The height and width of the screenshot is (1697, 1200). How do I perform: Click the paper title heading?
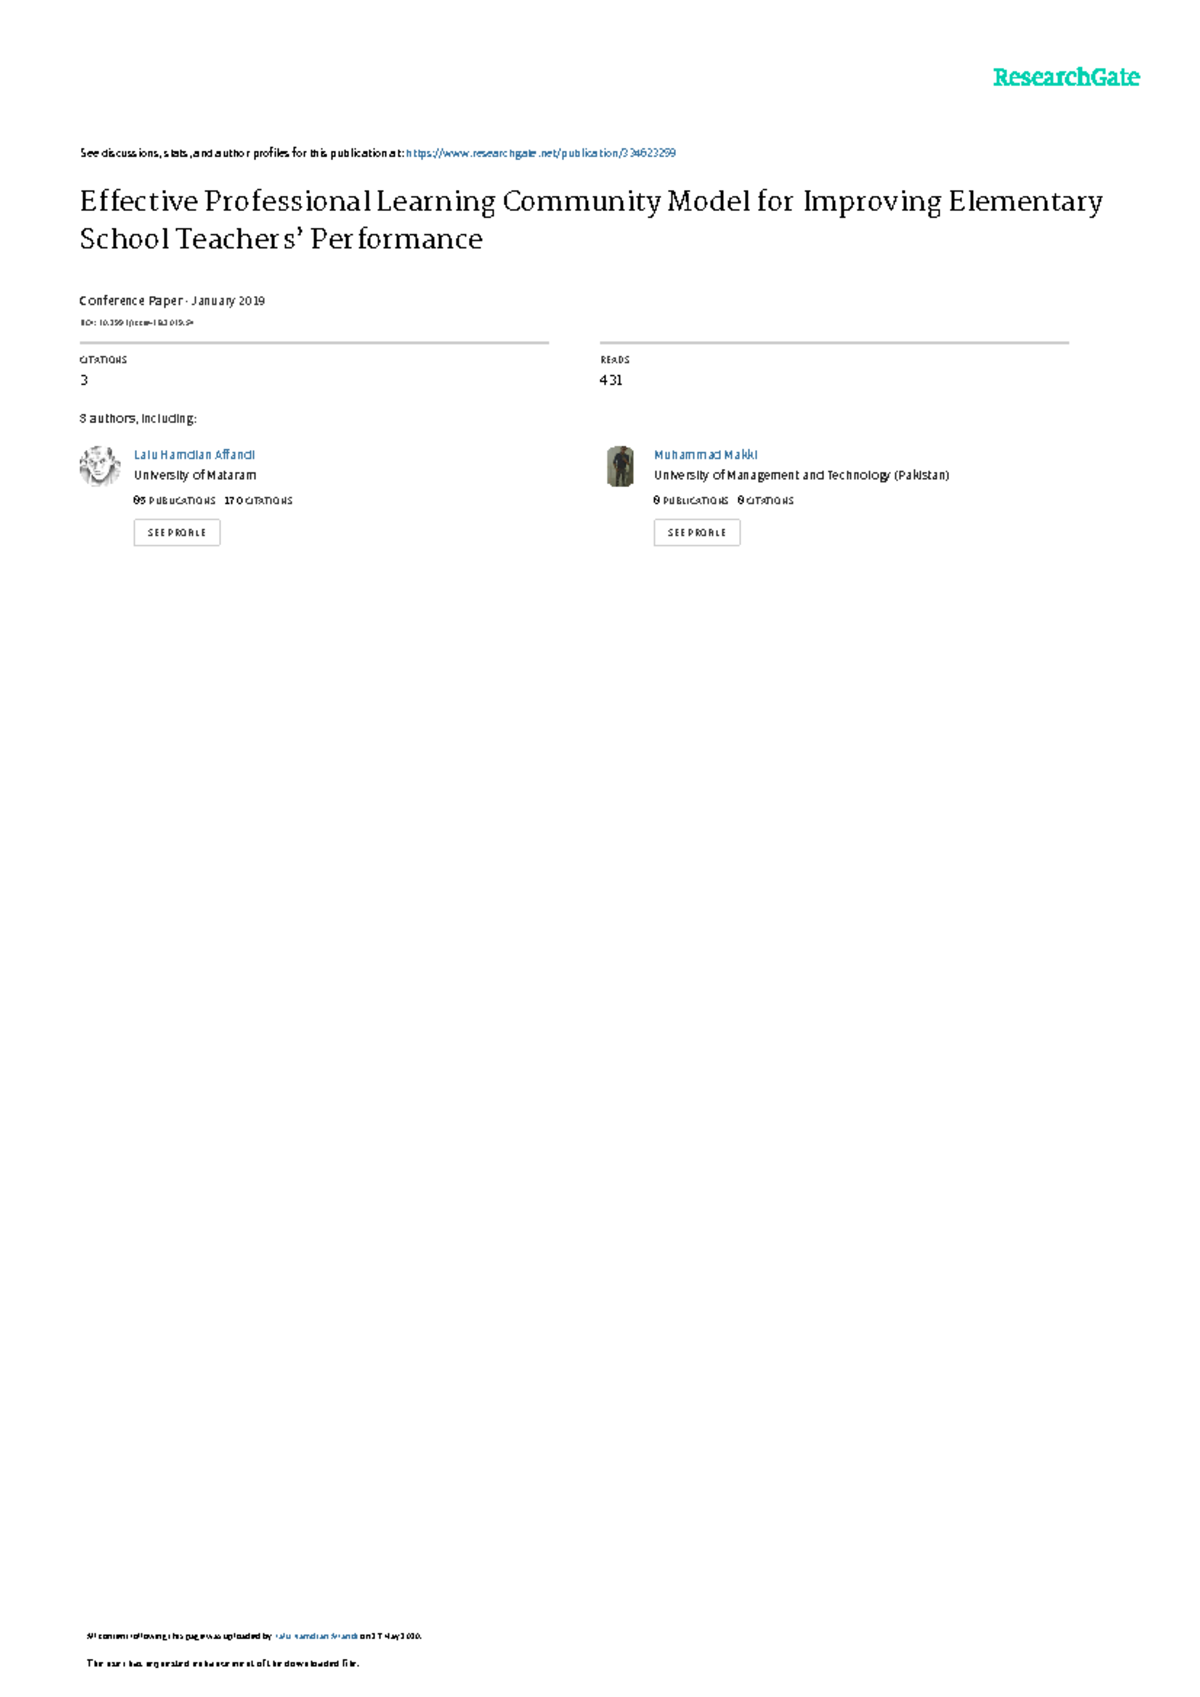591,220
